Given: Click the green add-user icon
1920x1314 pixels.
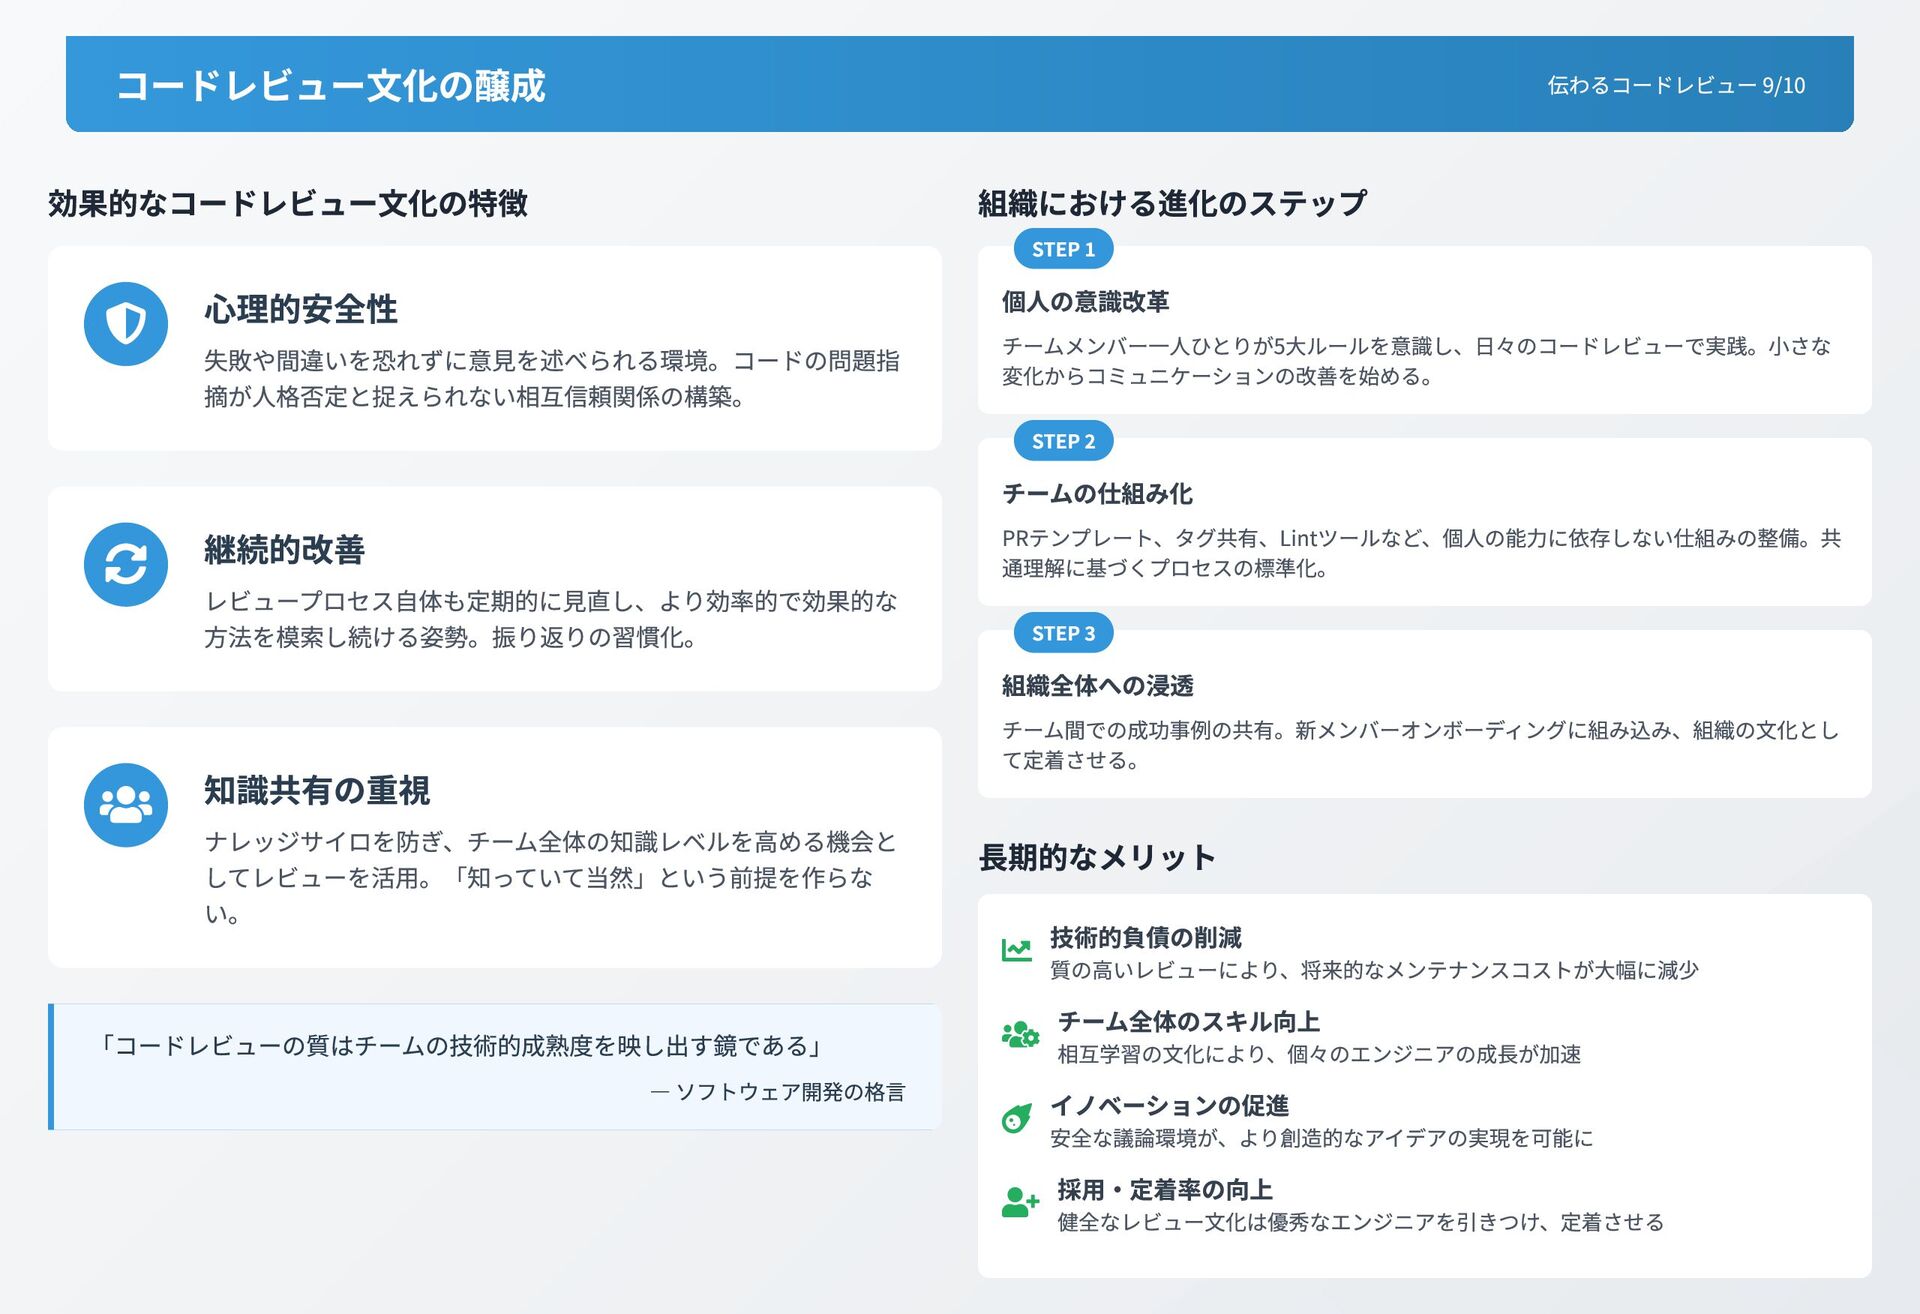Looking at the screenshot, I should click(1020, 1202).
